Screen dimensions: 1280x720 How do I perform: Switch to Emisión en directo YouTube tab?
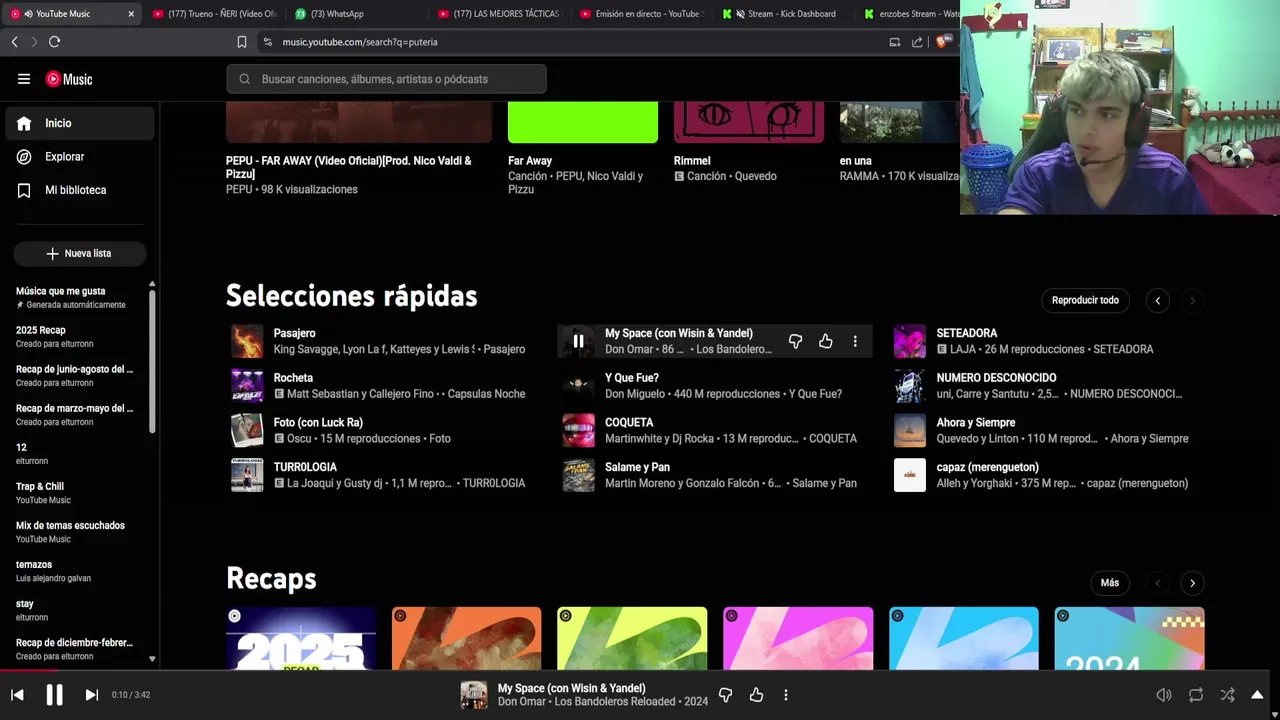point(643,14)
